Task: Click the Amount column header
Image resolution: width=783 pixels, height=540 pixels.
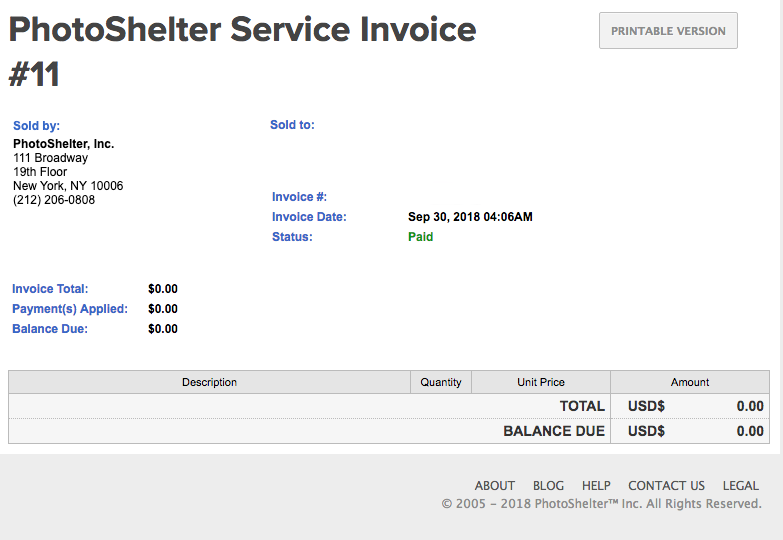Action: point(690,382)
